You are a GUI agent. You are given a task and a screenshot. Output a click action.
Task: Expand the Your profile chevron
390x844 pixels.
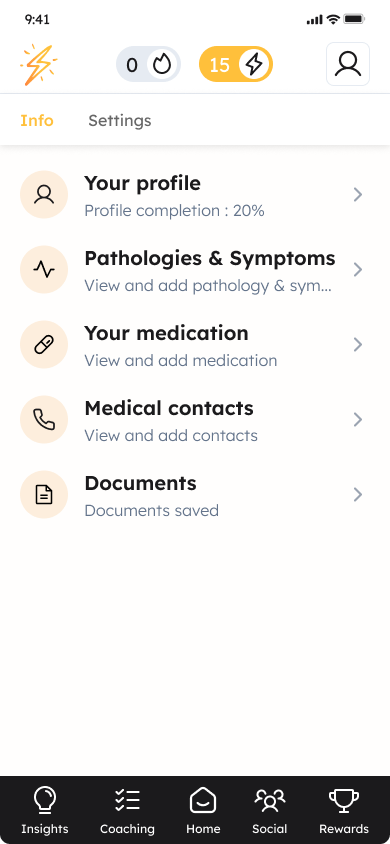click(x=358, y=194)
